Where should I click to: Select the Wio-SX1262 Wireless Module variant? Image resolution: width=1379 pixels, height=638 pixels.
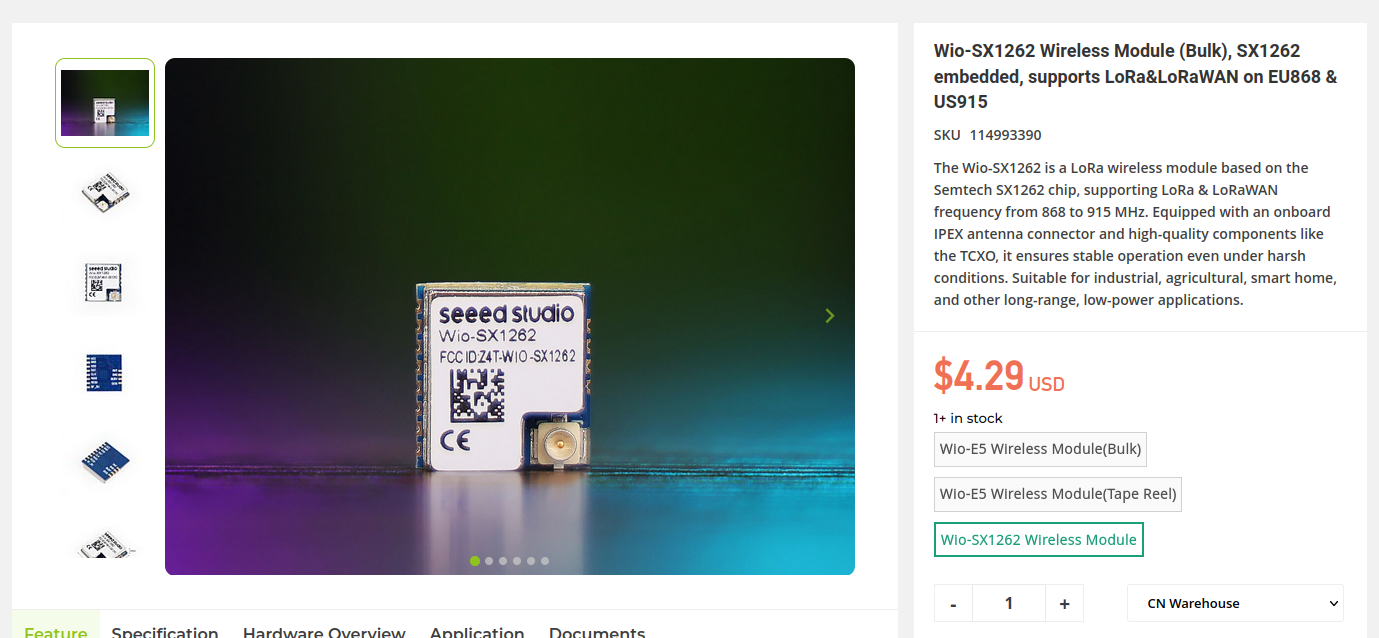(1039, 540)
